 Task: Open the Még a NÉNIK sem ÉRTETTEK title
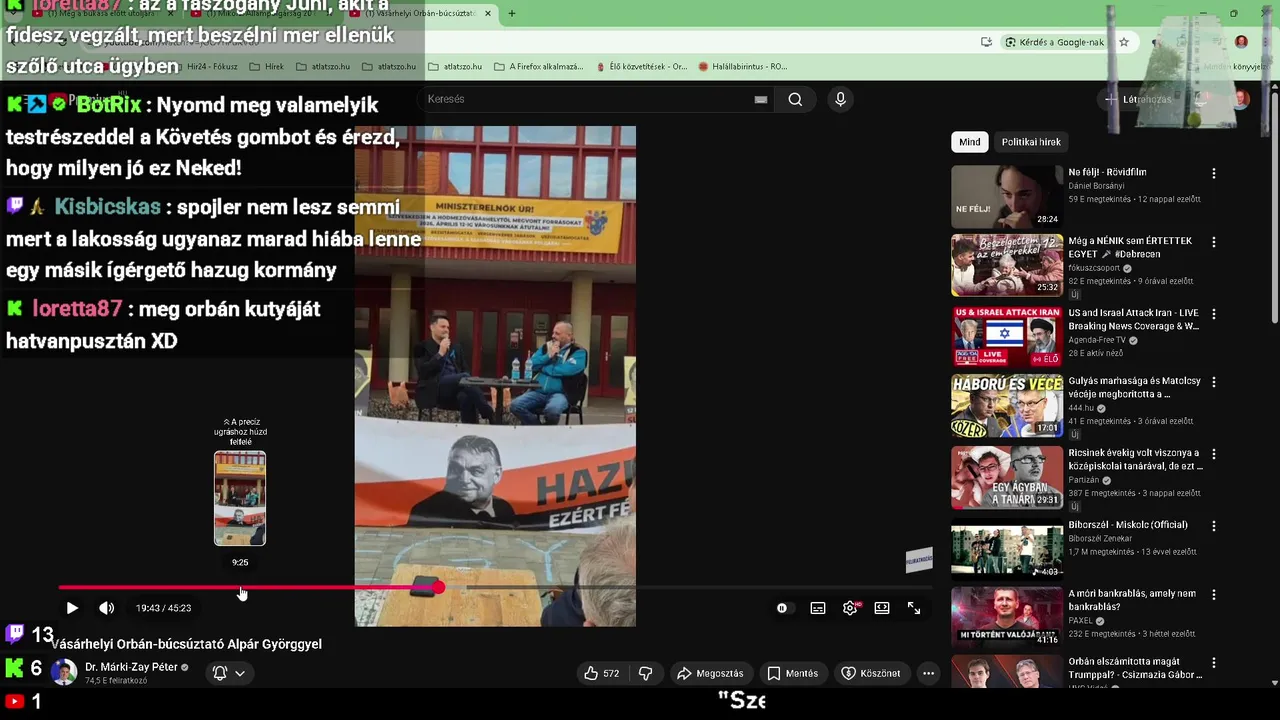(1130, 247)
